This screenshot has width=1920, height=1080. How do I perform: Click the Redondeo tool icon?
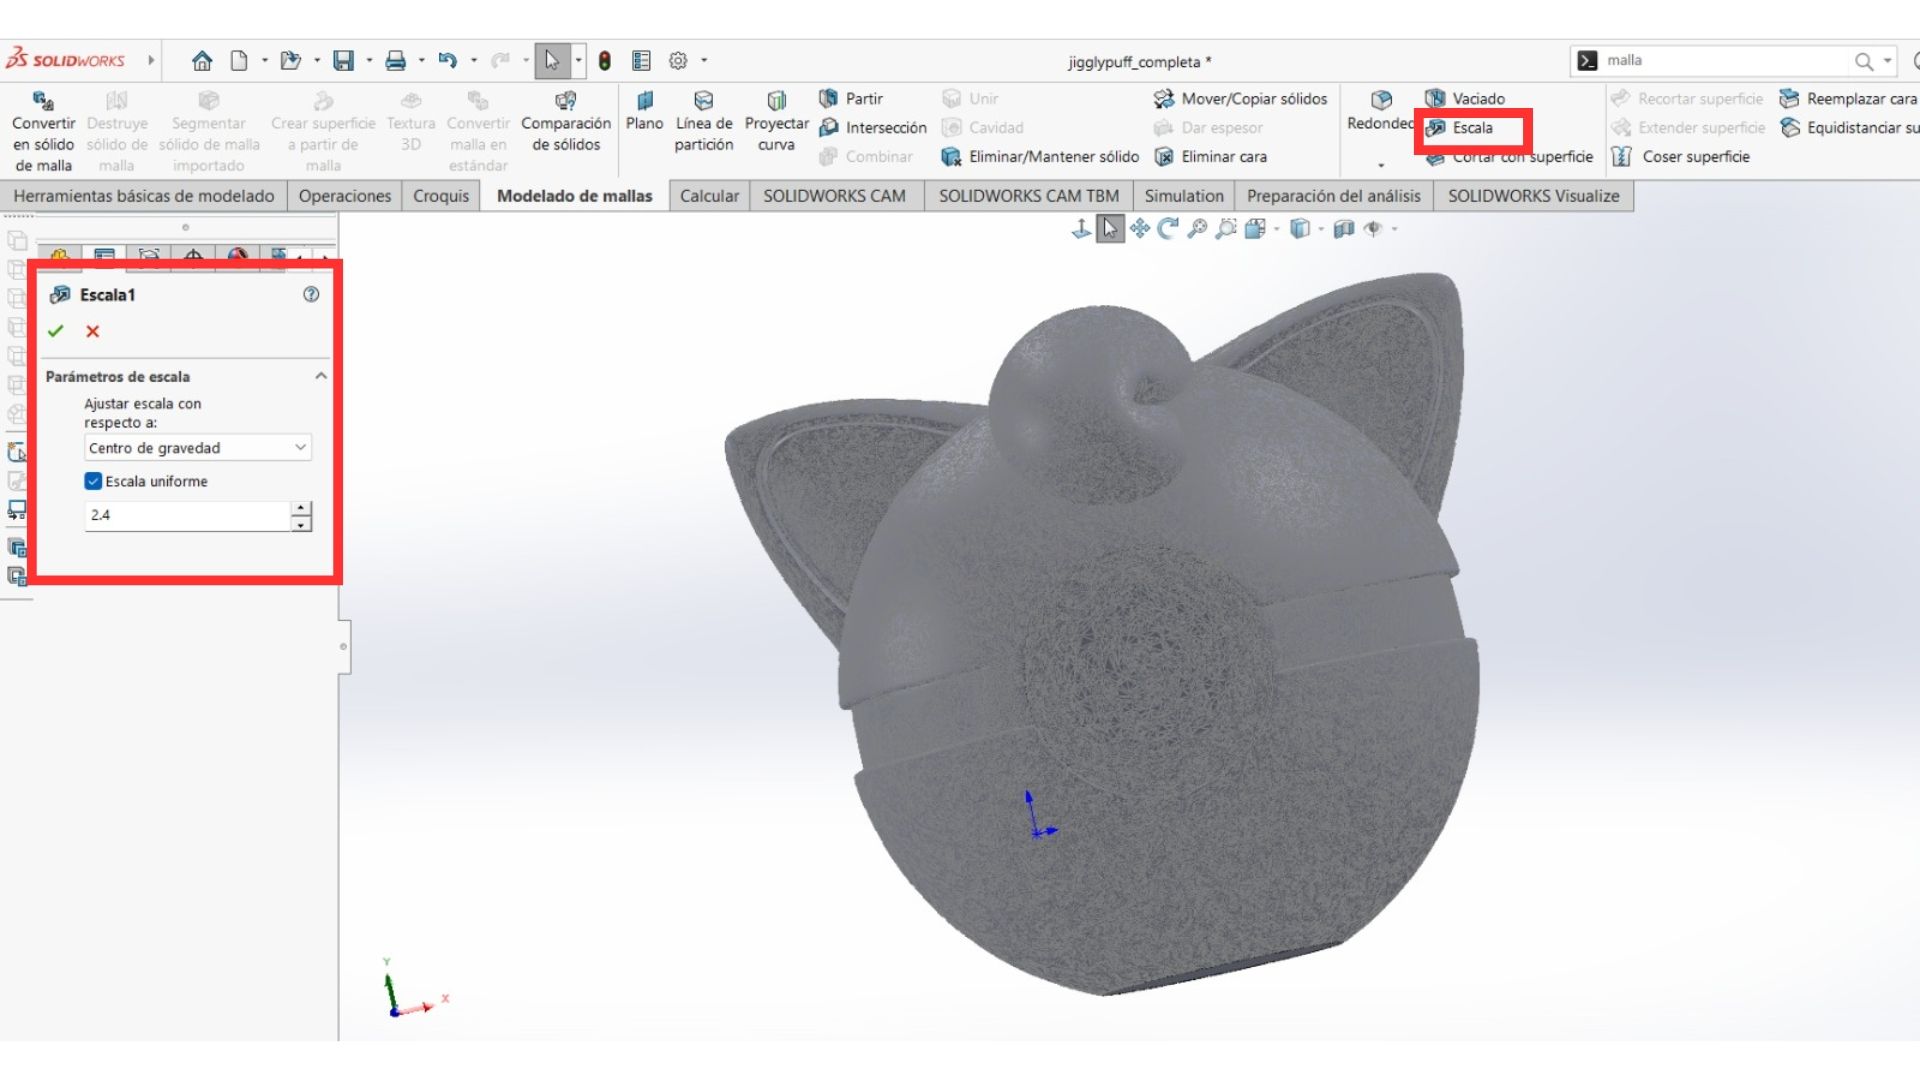click(x=1381, y=100)
